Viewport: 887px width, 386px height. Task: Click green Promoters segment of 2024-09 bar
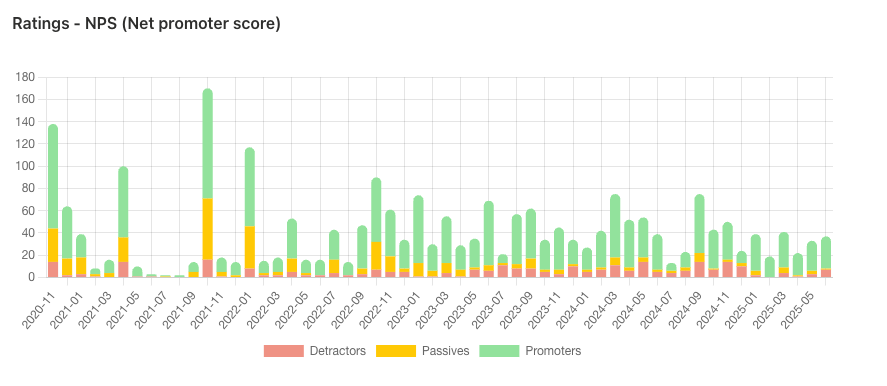700,224
